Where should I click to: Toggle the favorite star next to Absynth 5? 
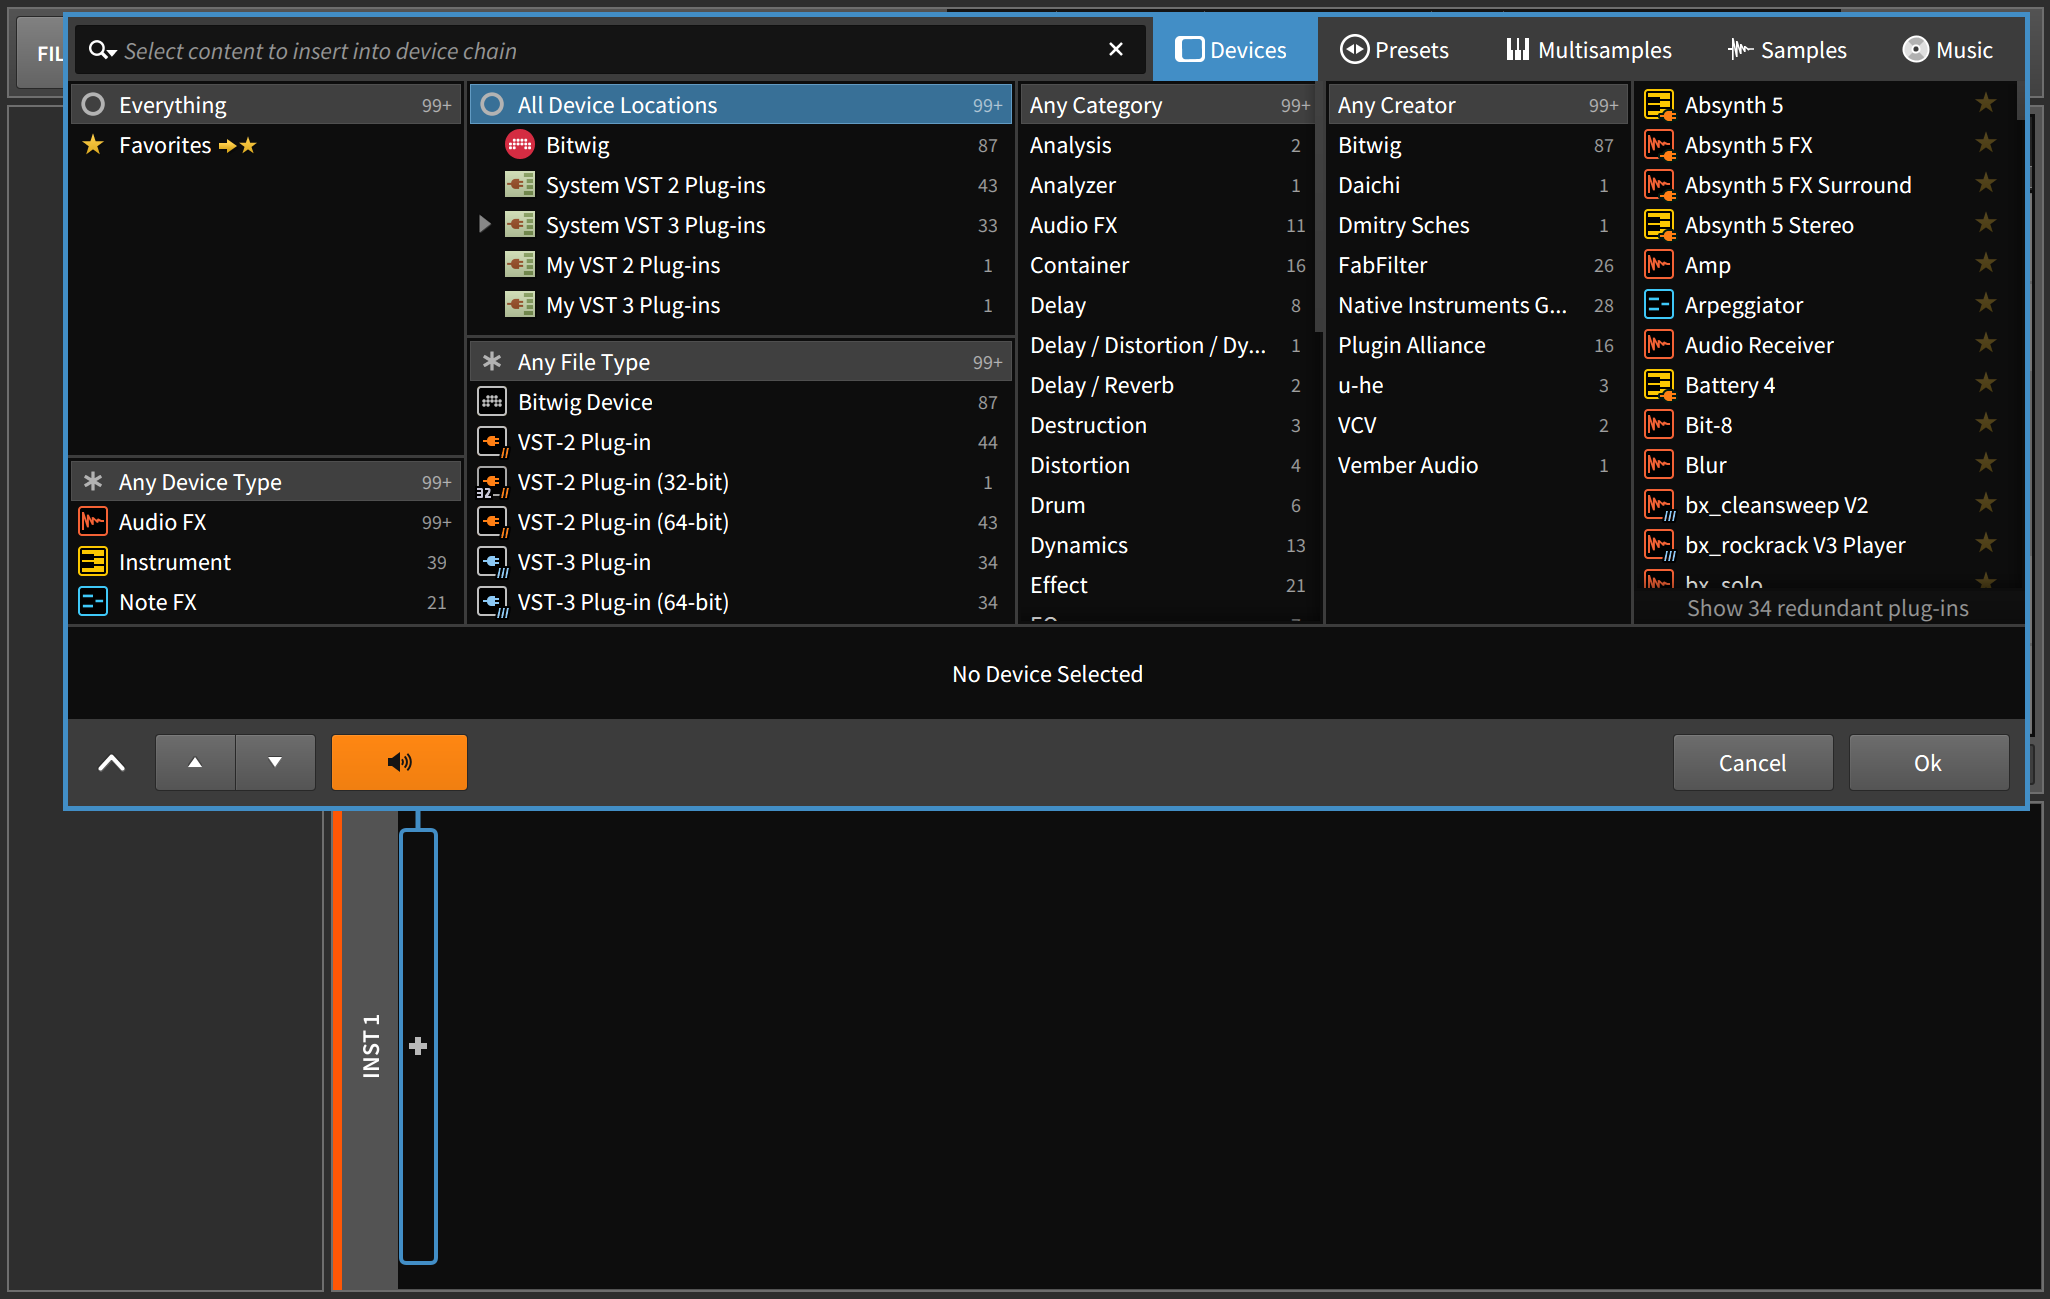(x=1985, y=104)
